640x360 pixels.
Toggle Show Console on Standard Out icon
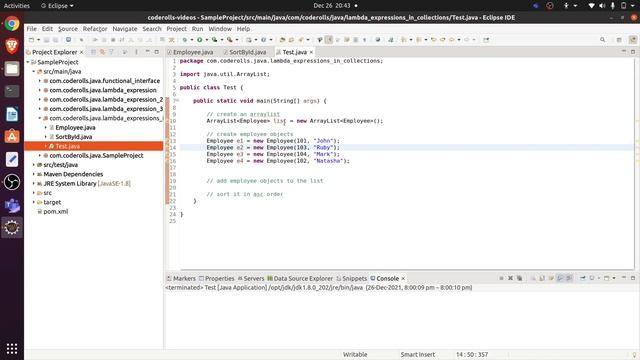click(560, 278)
